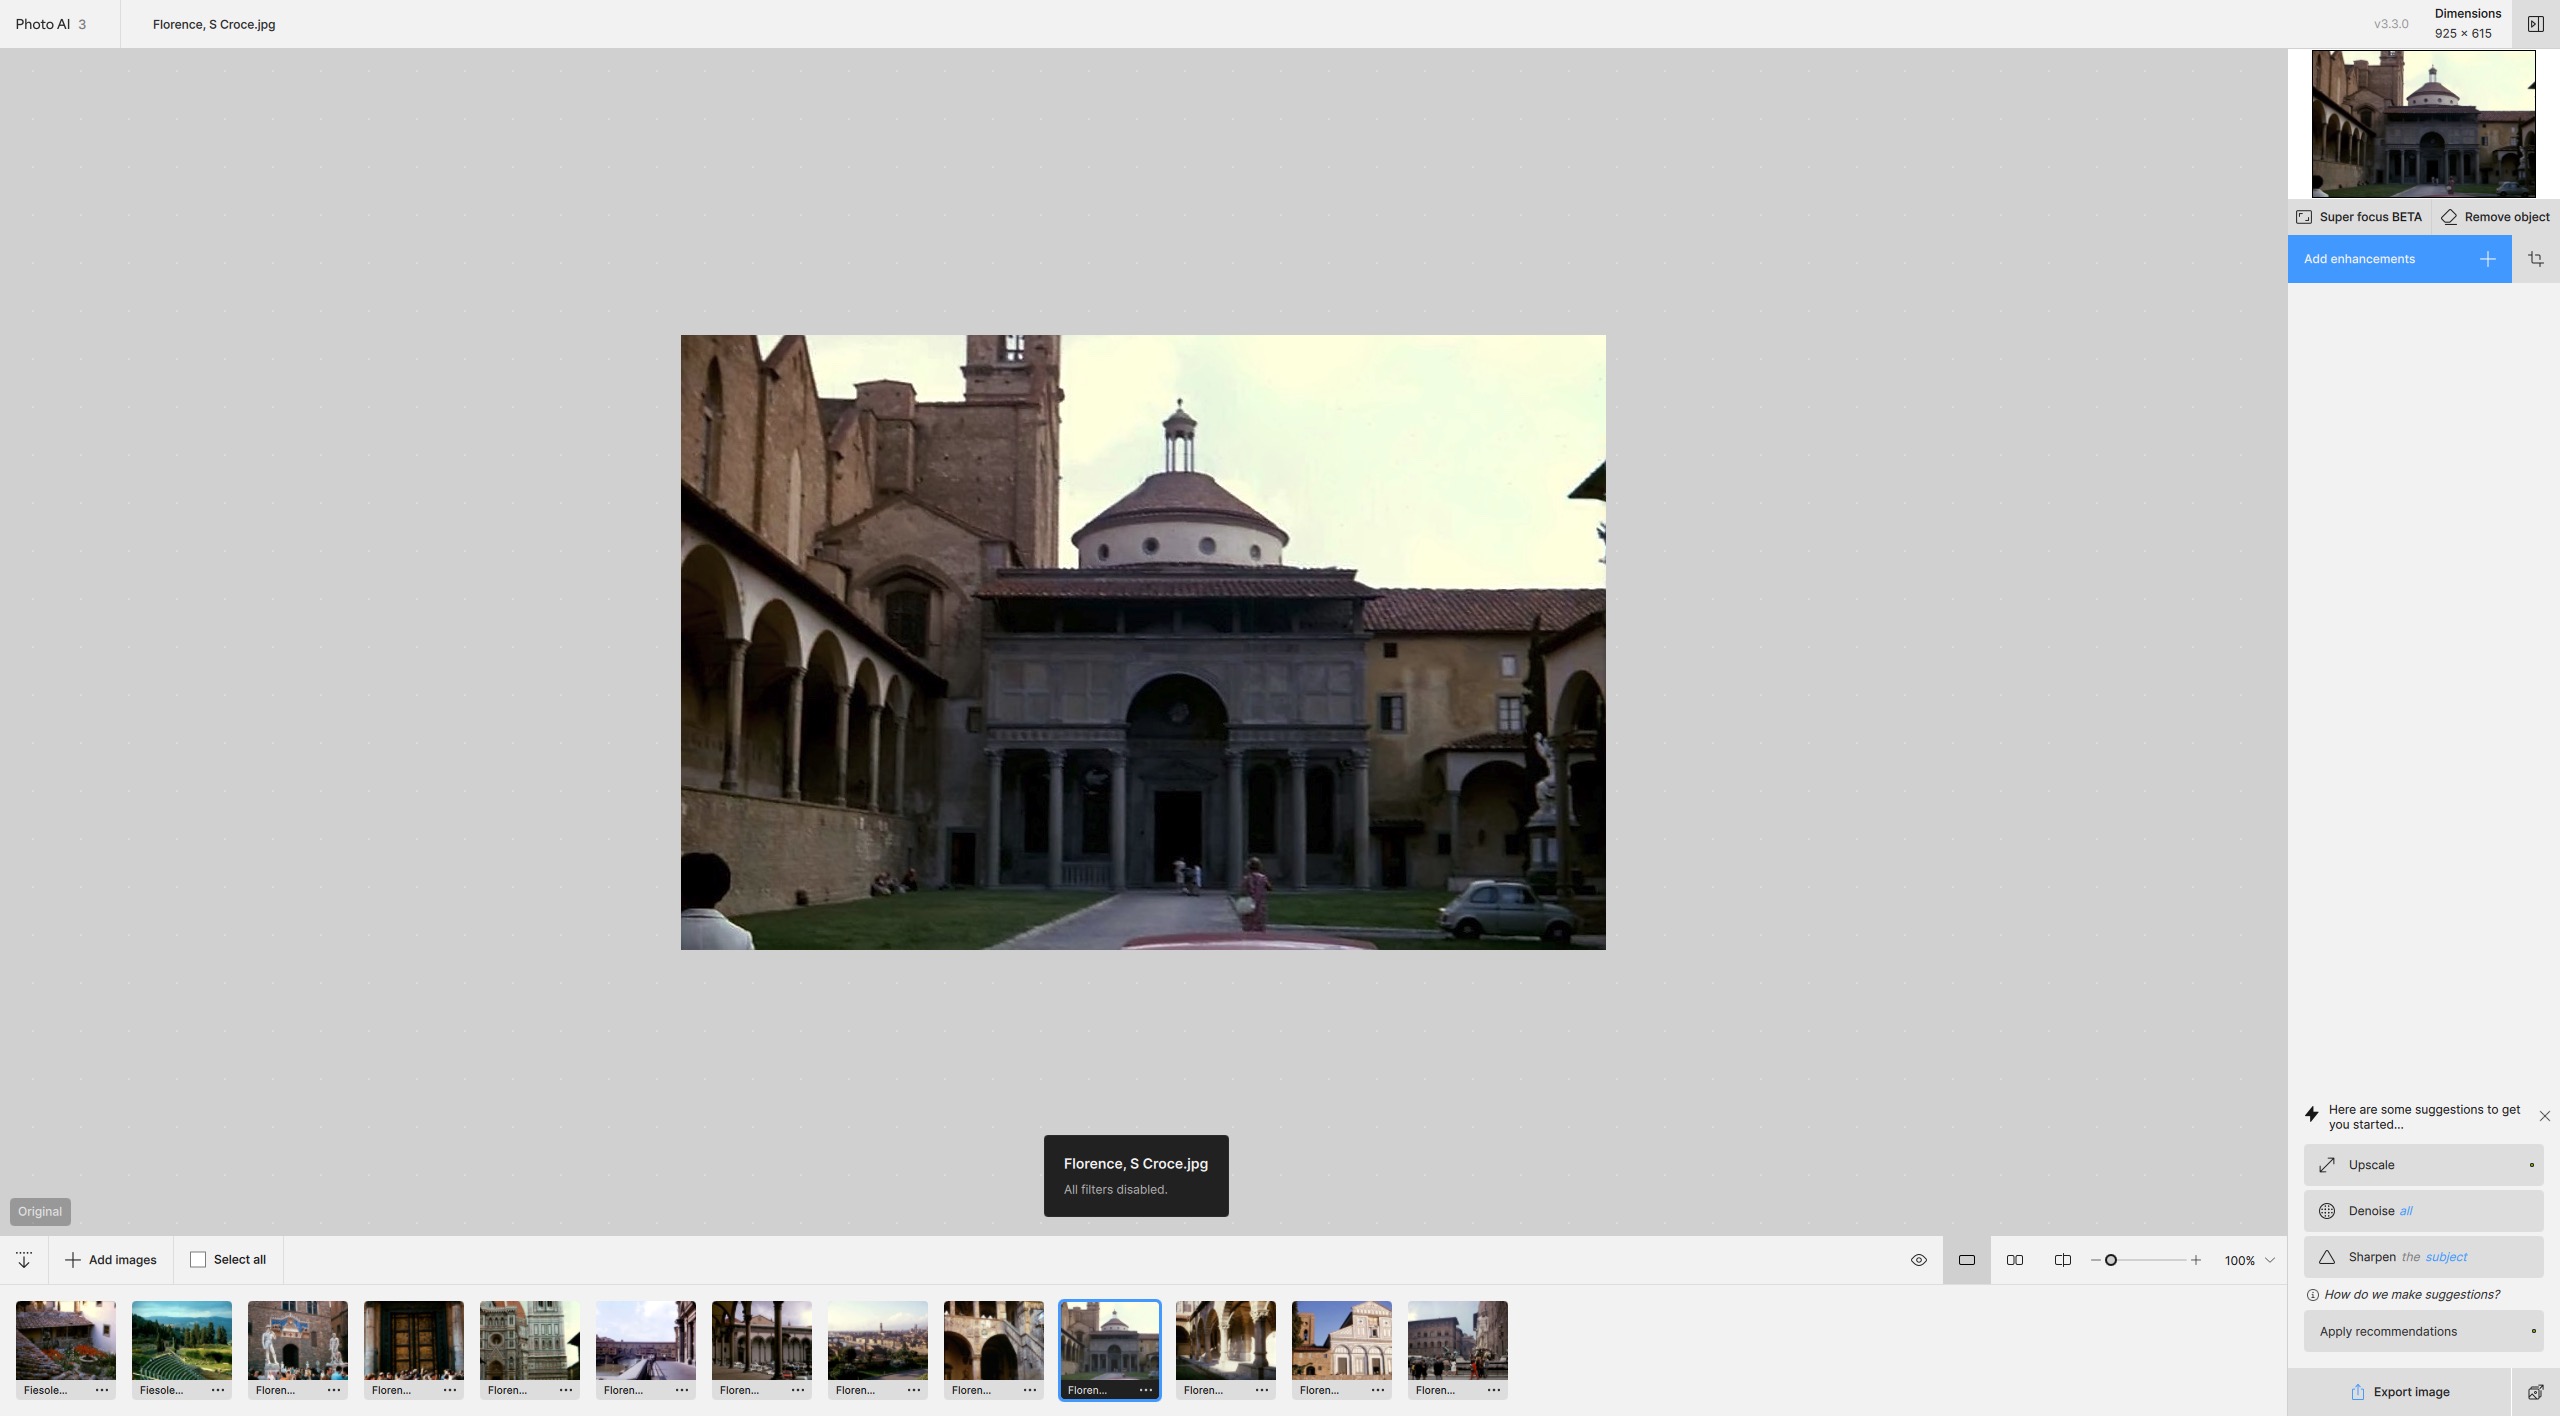The image size is (2560, 1416).
Task: Click the collapse filmstrip arrow icon
Action: (x=24, y=1259)
